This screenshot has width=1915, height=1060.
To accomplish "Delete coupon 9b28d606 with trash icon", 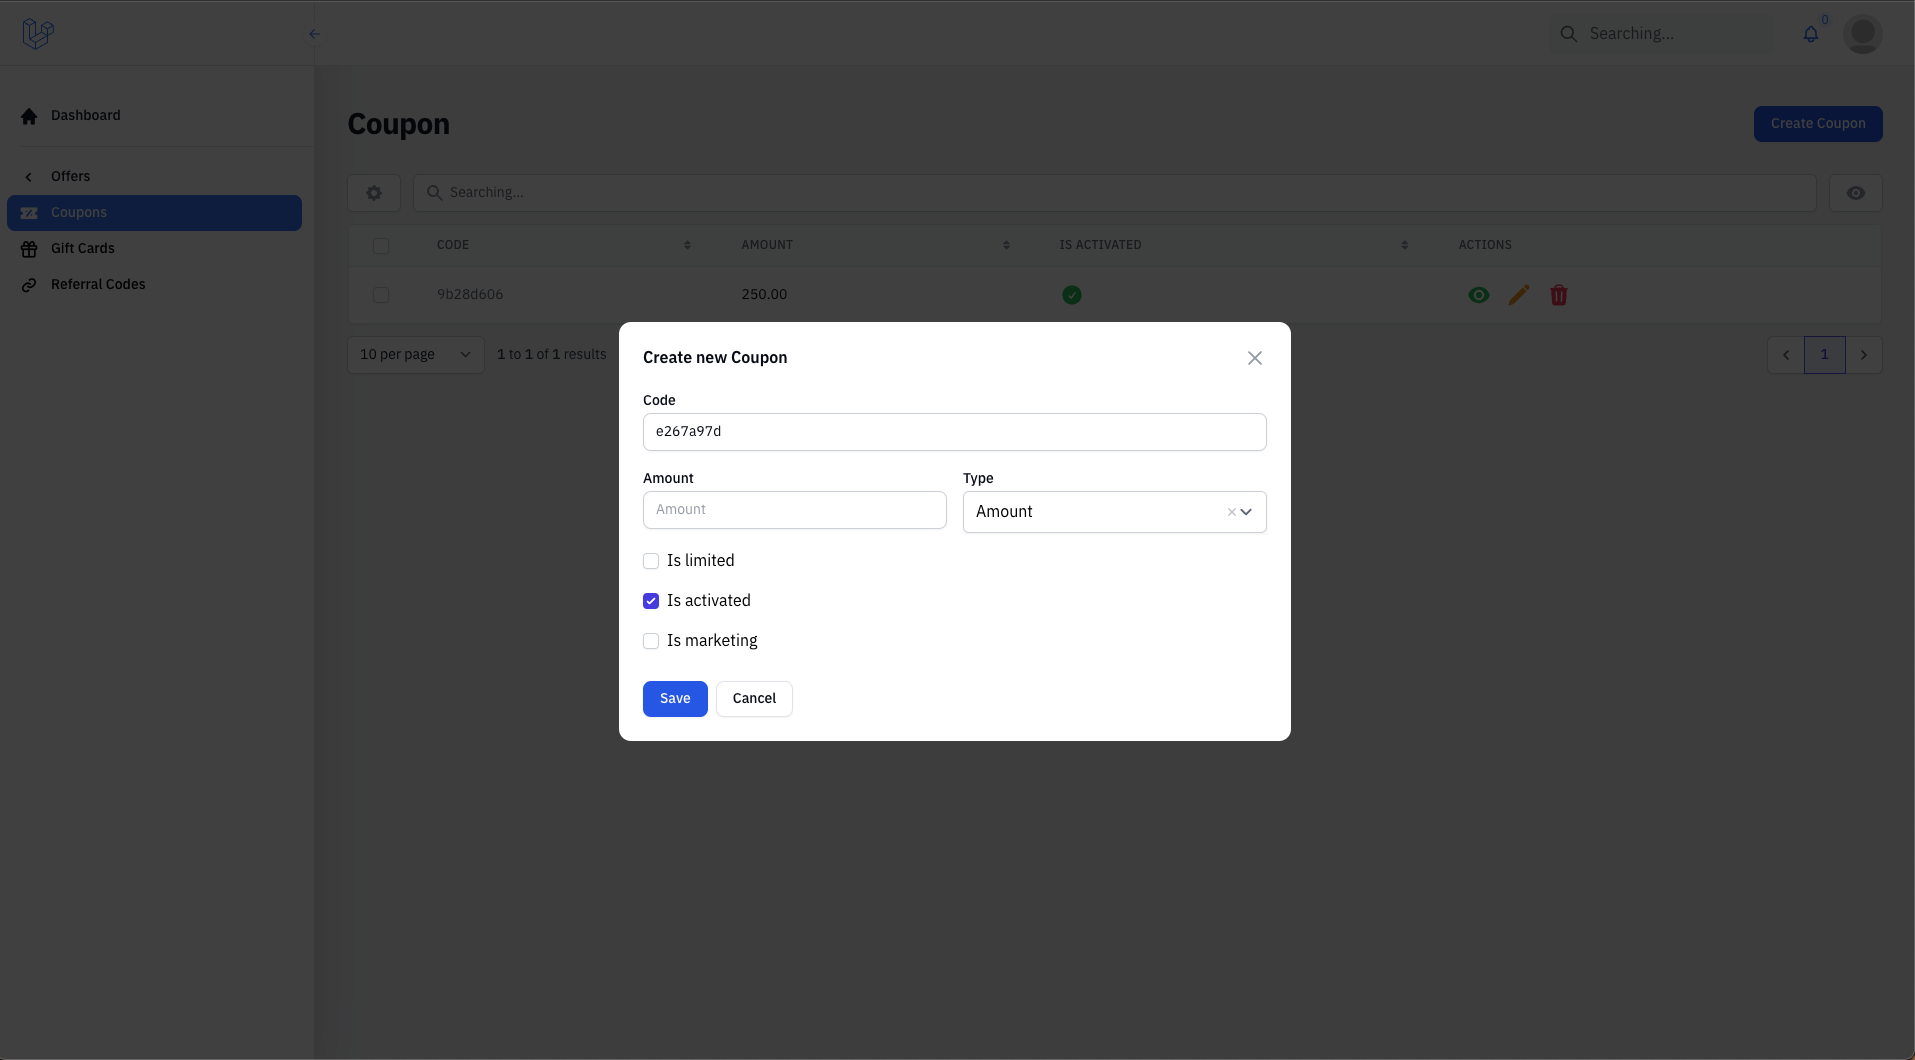I will click(x=1559, y=295).
